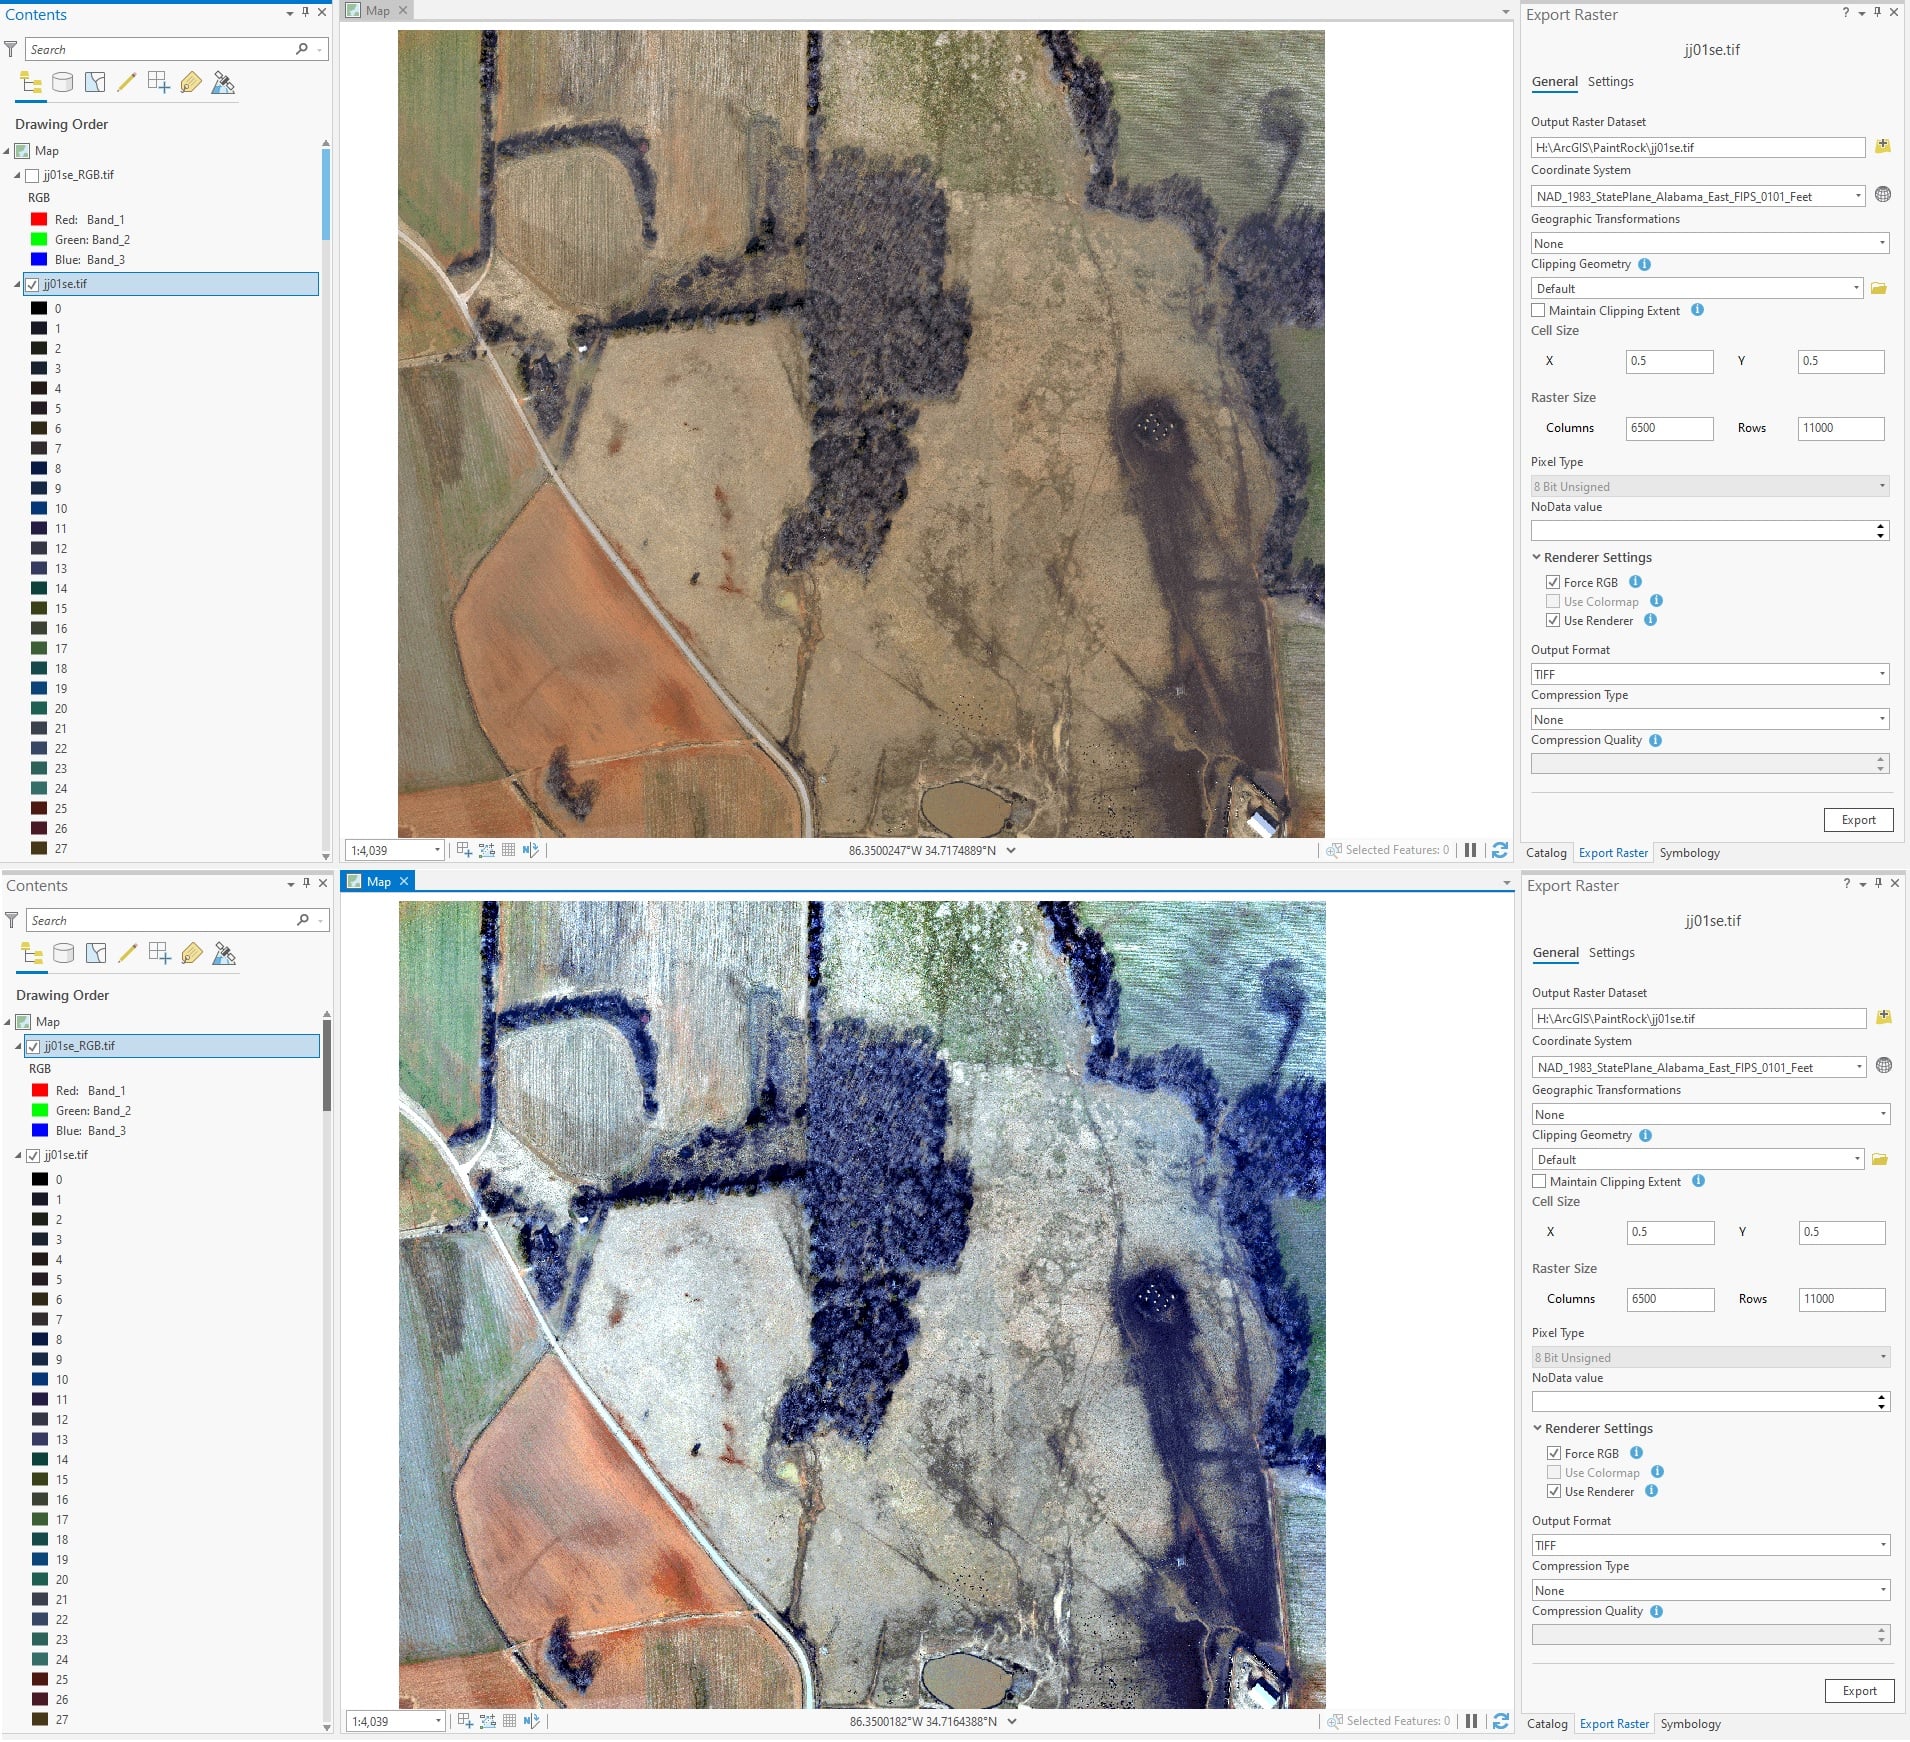Viewport: 1910px width, 1742px height.
Task: Click the globe icon beside top Coordinate System
Action: (x=1882, y=195)
